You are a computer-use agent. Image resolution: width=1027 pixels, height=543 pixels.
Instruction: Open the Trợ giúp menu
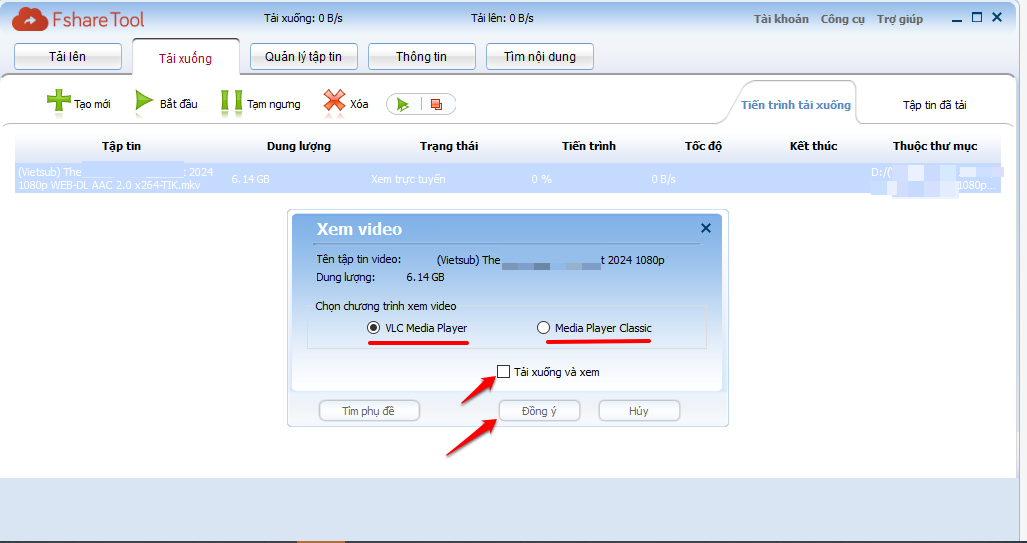[x=900, y=19]
